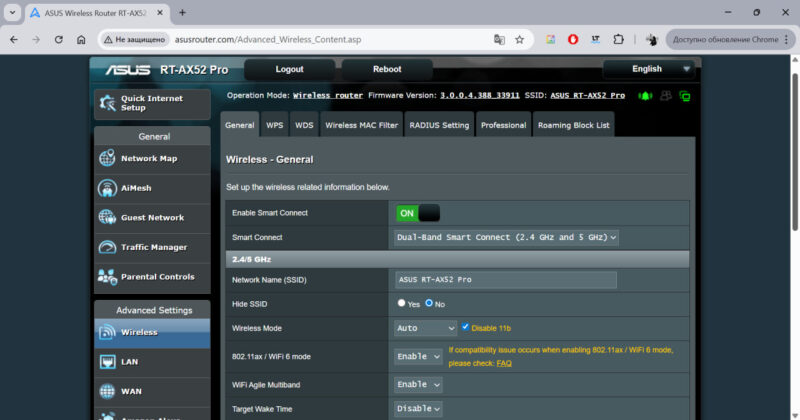
Task: Open firmware version 3.0.0.4.388_33911 link
Action: [x=480, y=95]
